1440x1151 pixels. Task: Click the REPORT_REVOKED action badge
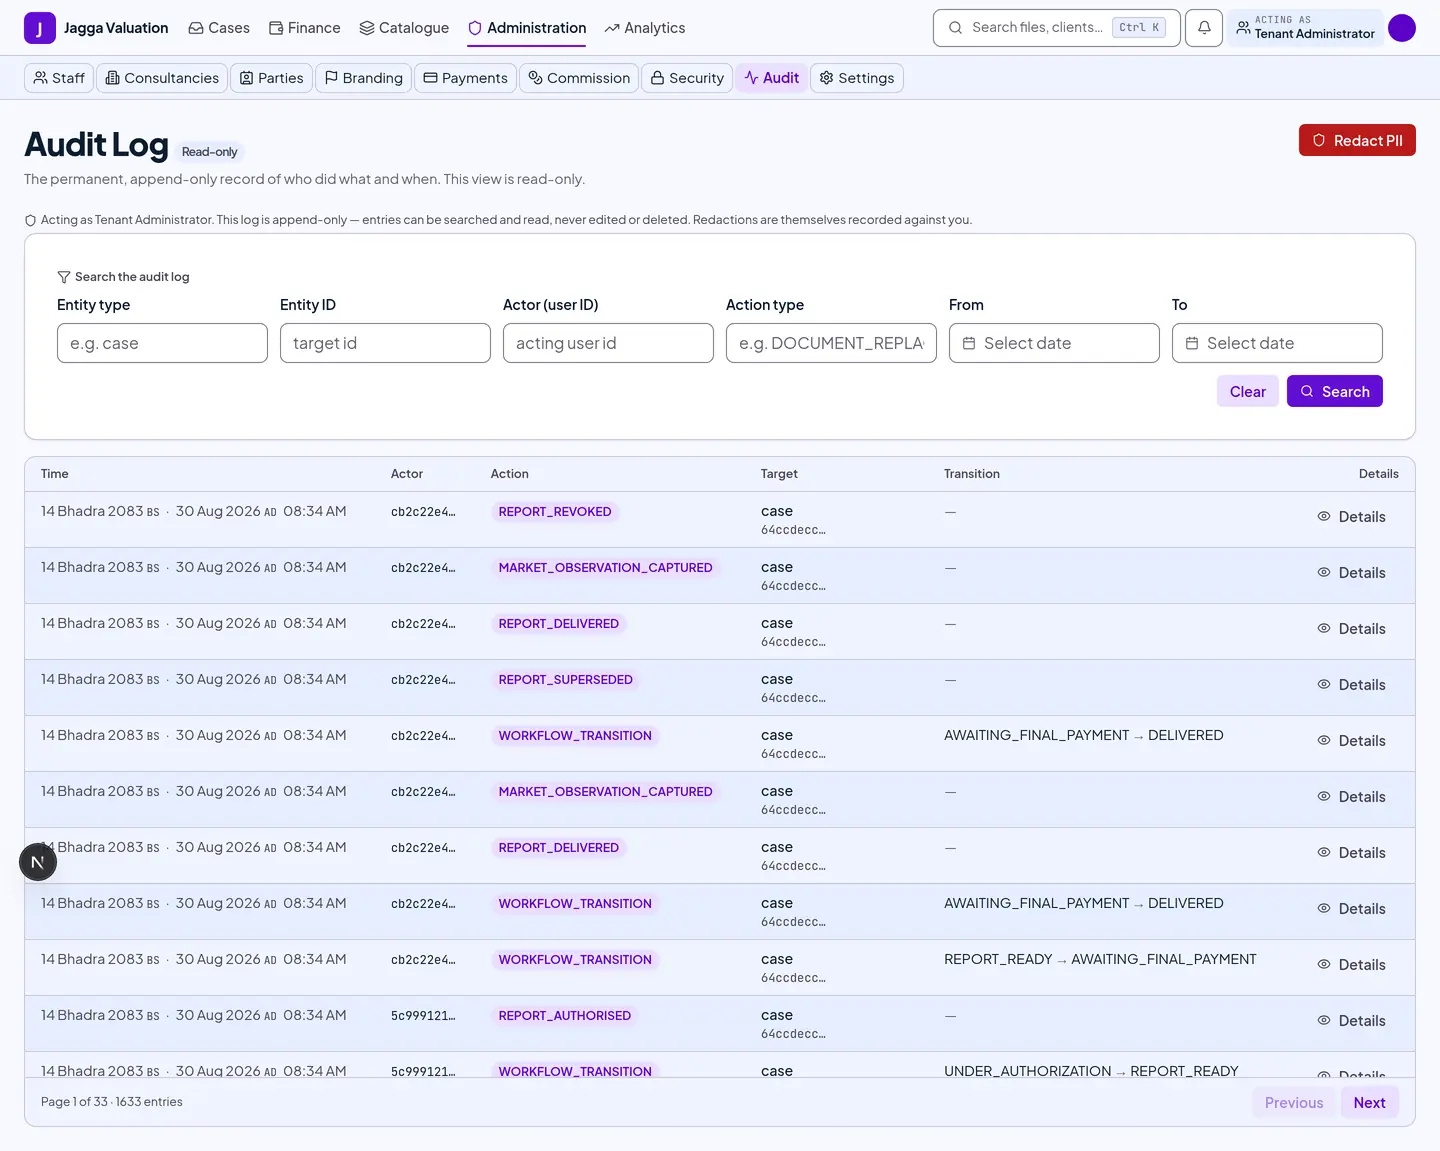point(555,511)
